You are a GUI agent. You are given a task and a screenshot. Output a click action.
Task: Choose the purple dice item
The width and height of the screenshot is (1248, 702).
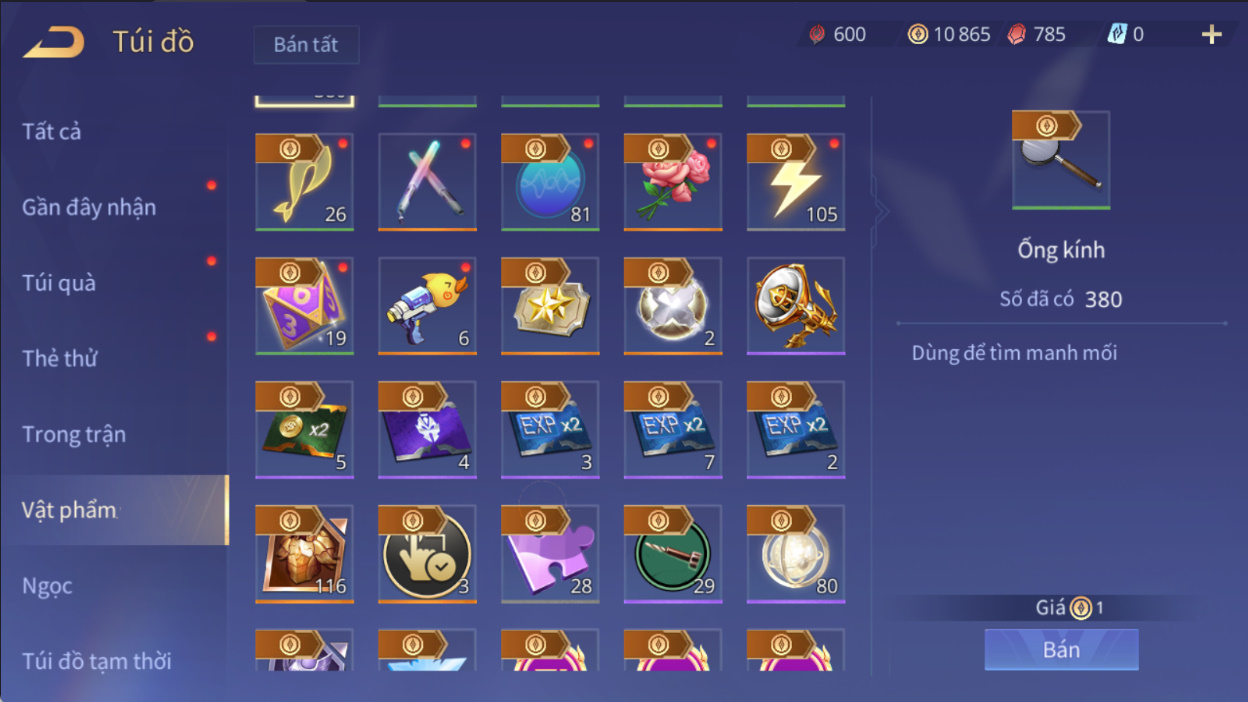[x=304, y=306]
